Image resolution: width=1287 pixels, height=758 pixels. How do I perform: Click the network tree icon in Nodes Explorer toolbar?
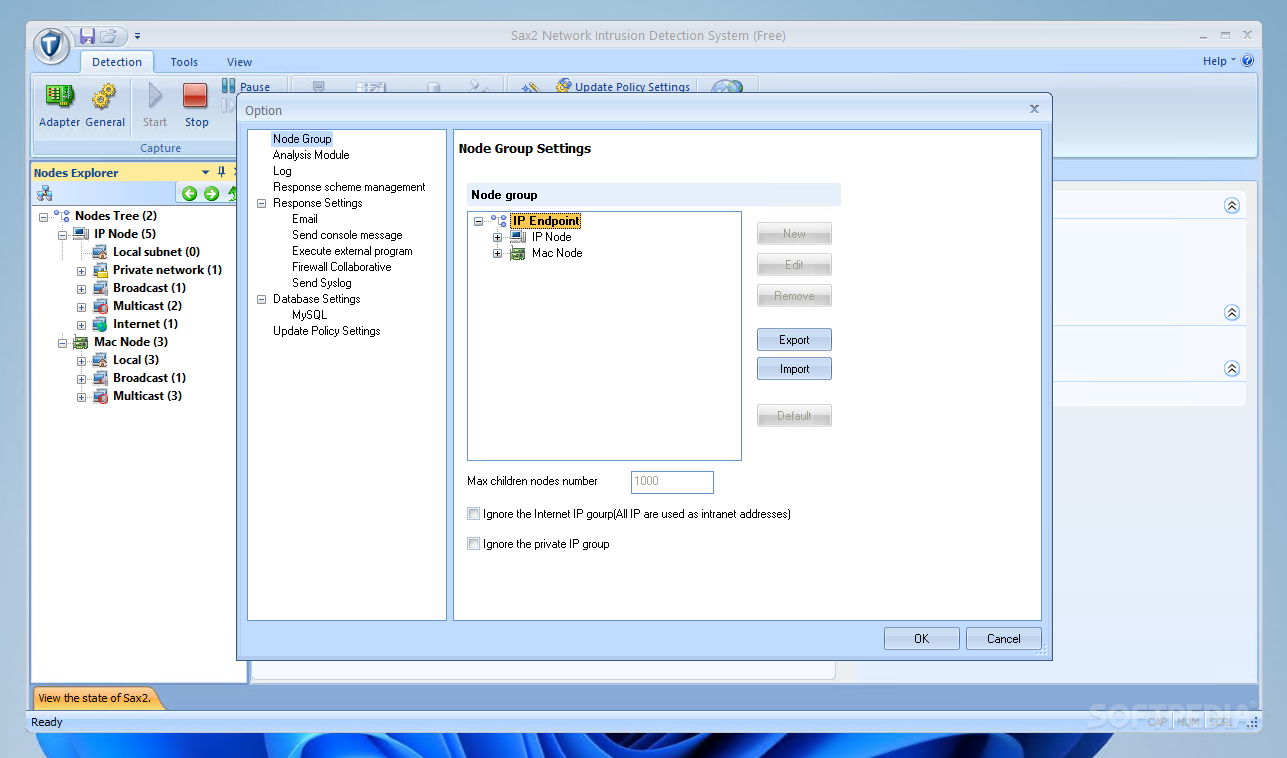click(x=44, y=193)
